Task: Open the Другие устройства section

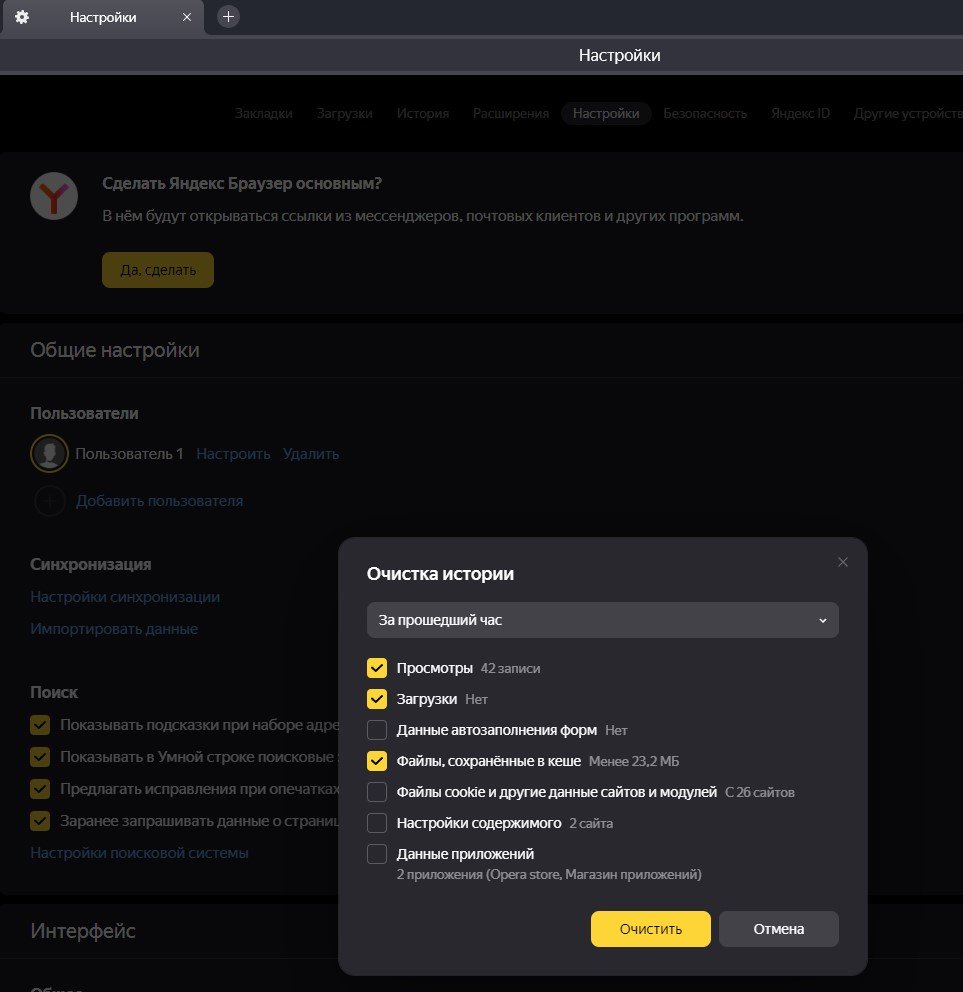Action: click(908, 113)
